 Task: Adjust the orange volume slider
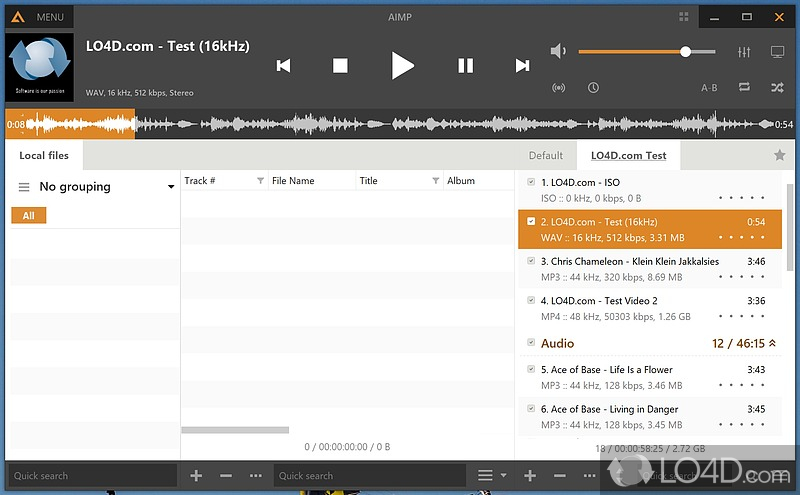point(647,52)
